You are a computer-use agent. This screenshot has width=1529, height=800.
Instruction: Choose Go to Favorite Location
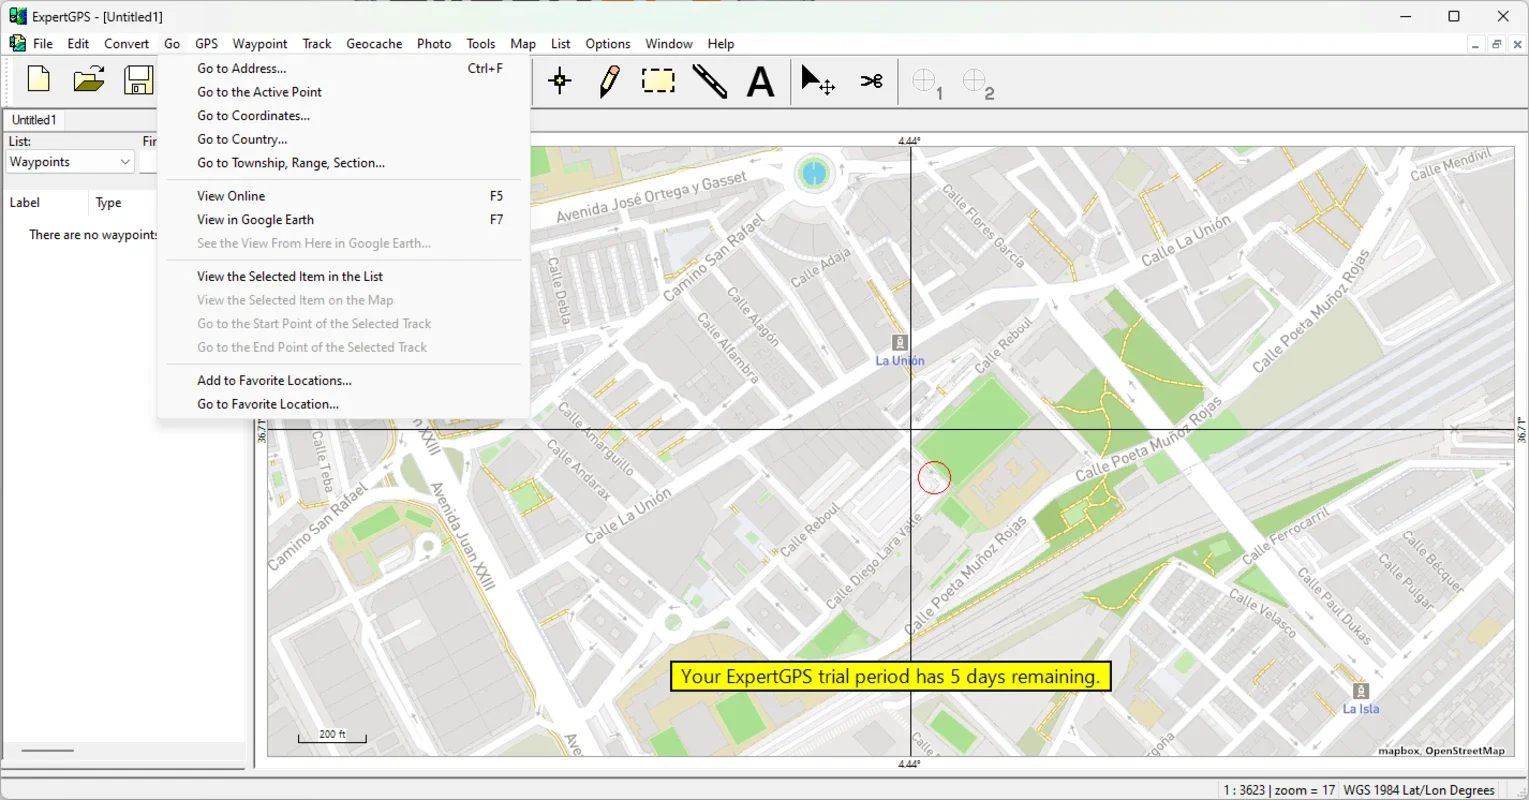[343, 404]
